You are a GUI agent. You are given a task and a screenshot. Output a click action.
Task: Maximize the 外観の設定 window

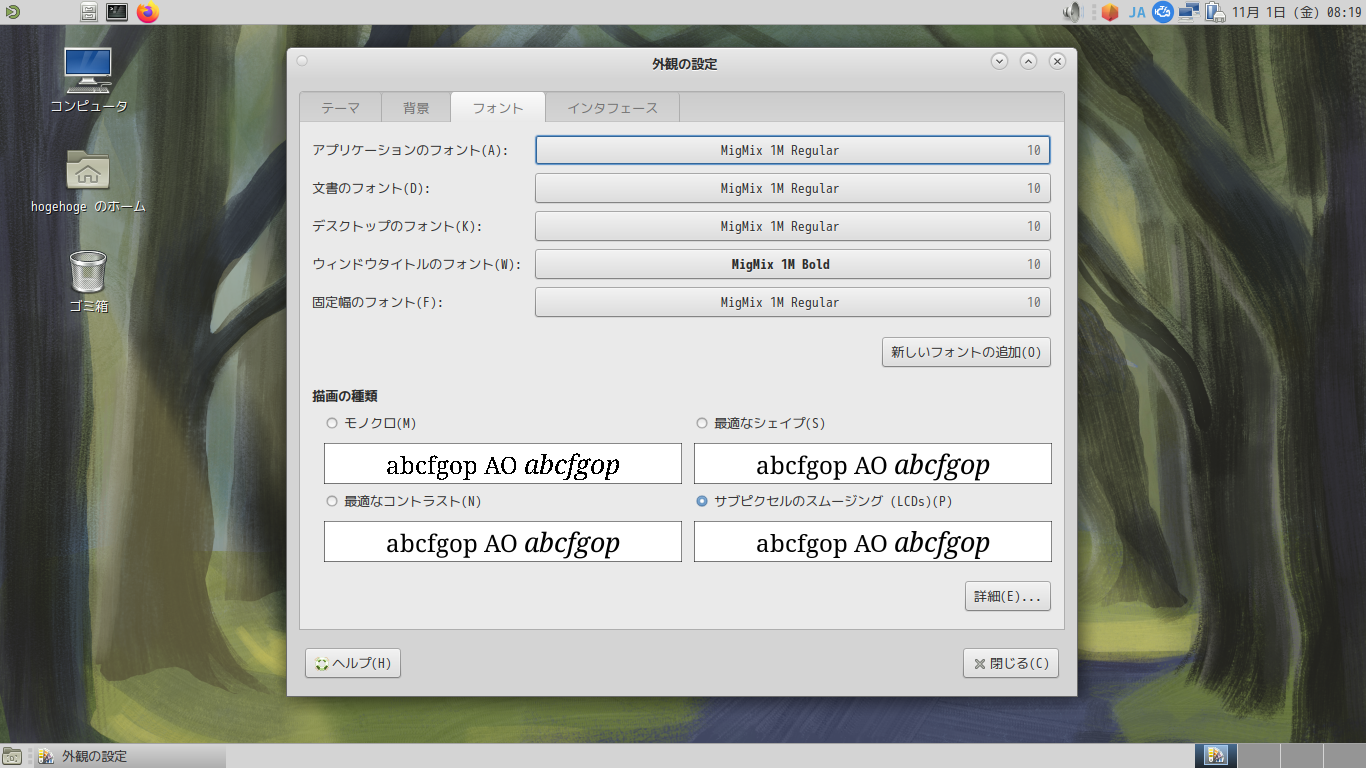1028,61
